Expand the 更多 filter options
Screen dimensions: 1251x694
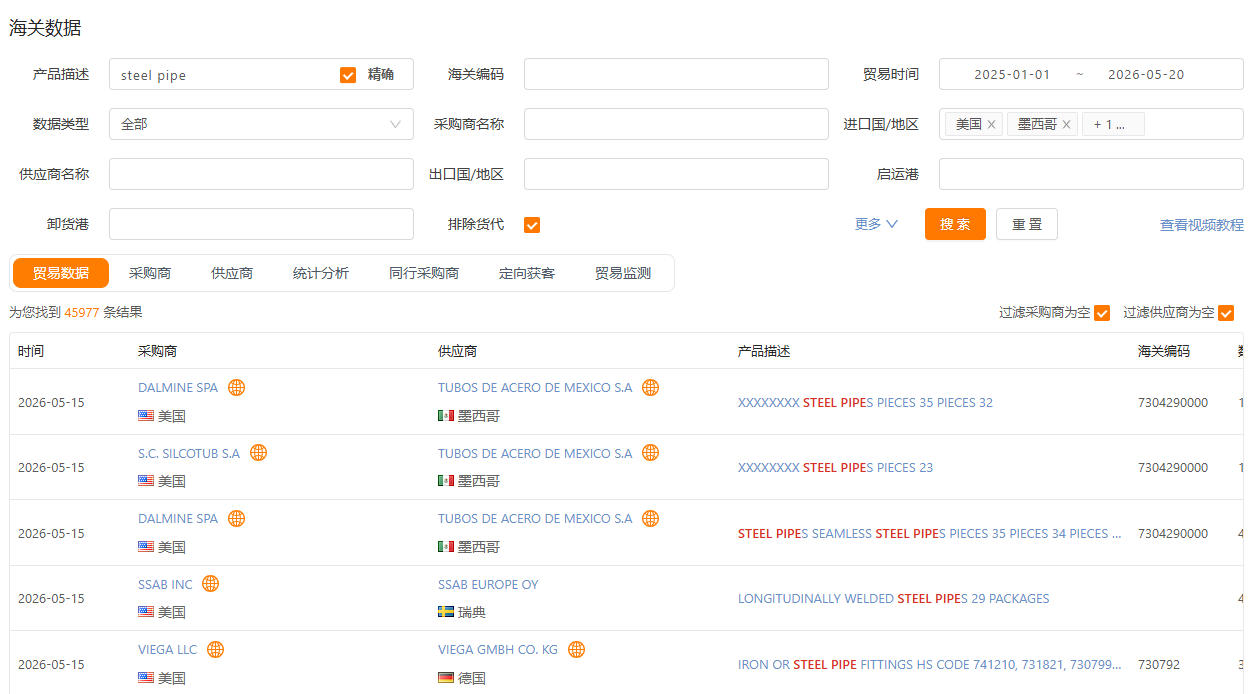tap(876, 224)
